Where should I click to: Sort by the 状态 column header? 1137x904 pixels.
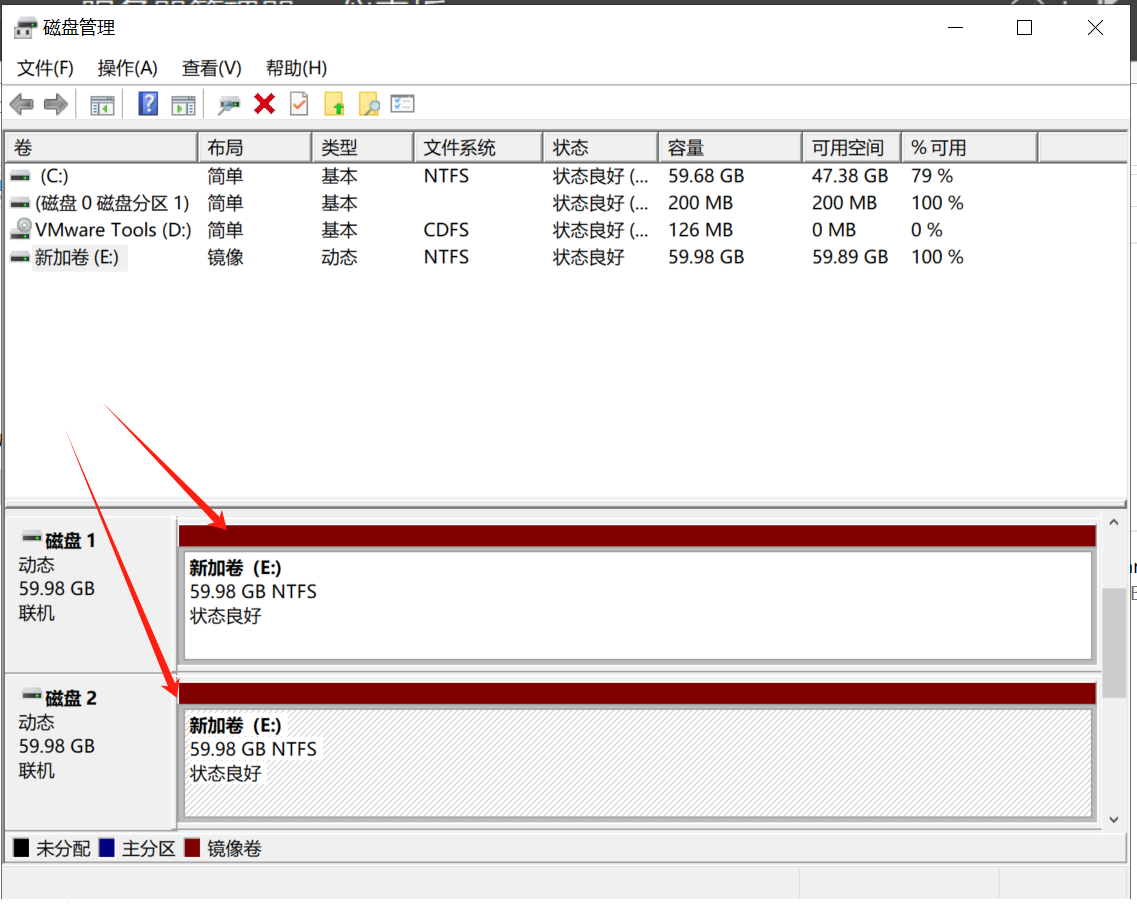pyautogui.click(x=601, y=148)
